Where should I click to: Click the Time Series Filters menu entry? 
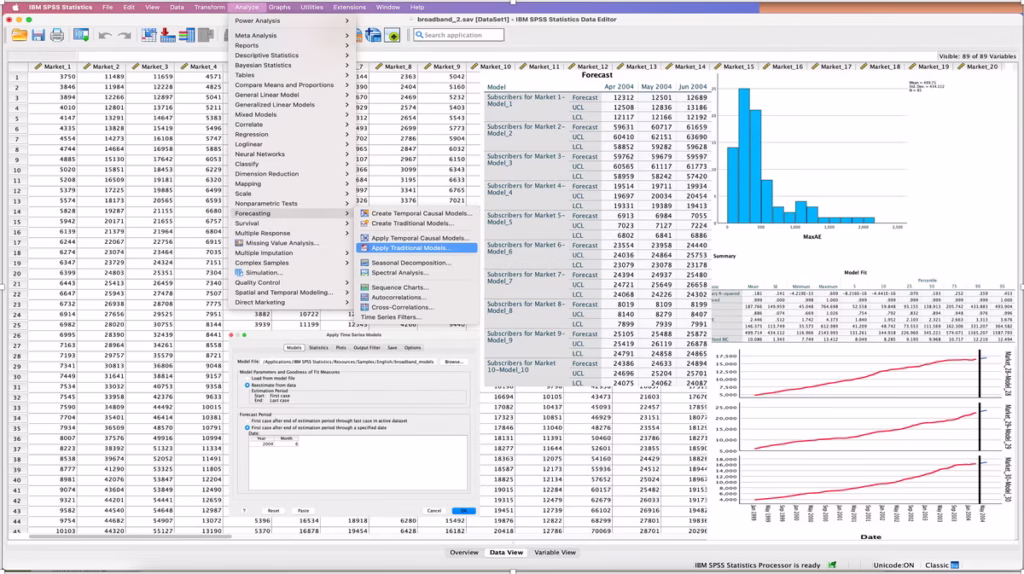391,317
